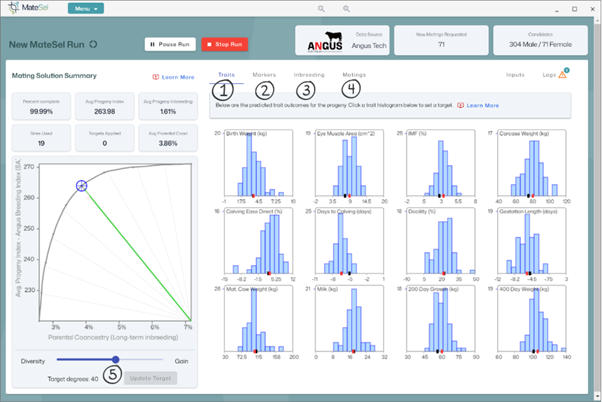The width and height of the screenshot is (602, 402).
Task: Click the MateSel logo icon
Action: [x=12, y=8]
